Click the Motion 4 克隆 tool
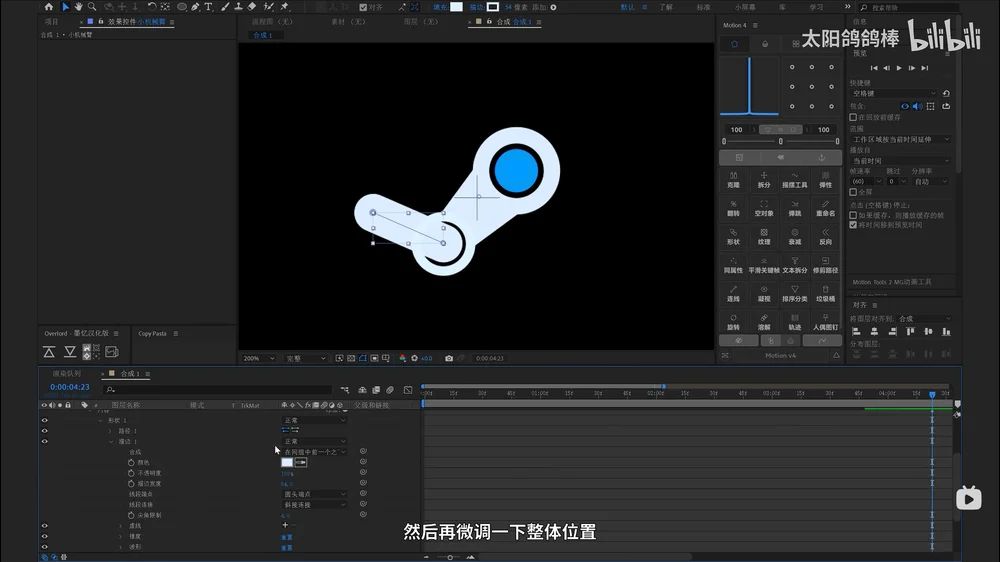The width and height of the screenshot is (1000, 562). coord(733,180)
